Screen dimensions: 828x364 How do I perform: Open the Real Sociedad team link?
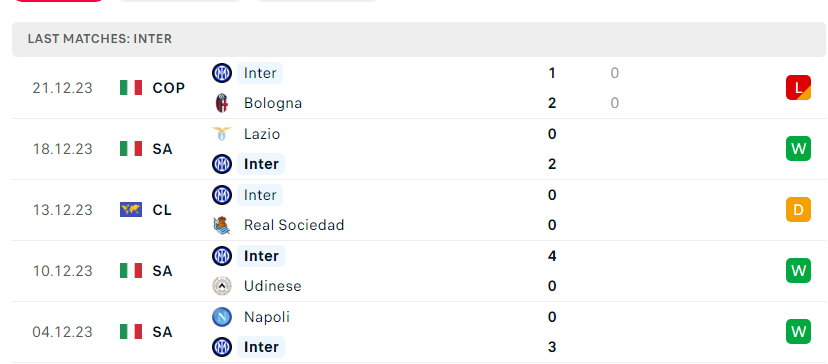pyautogui.click(x=294, y=225)
